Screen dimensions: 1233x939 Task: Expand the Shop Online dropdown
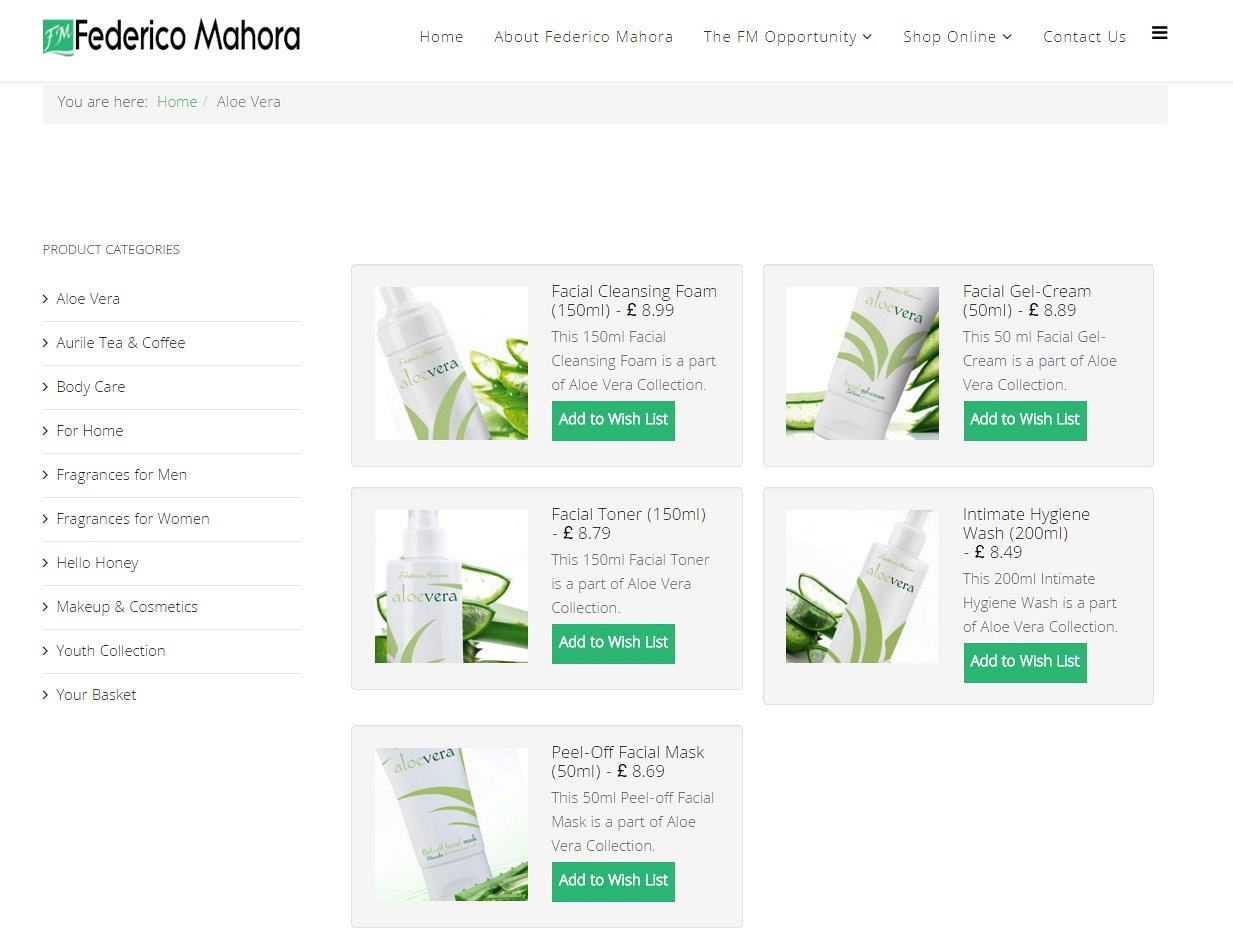pyautogui.click(x=957, y=37)
